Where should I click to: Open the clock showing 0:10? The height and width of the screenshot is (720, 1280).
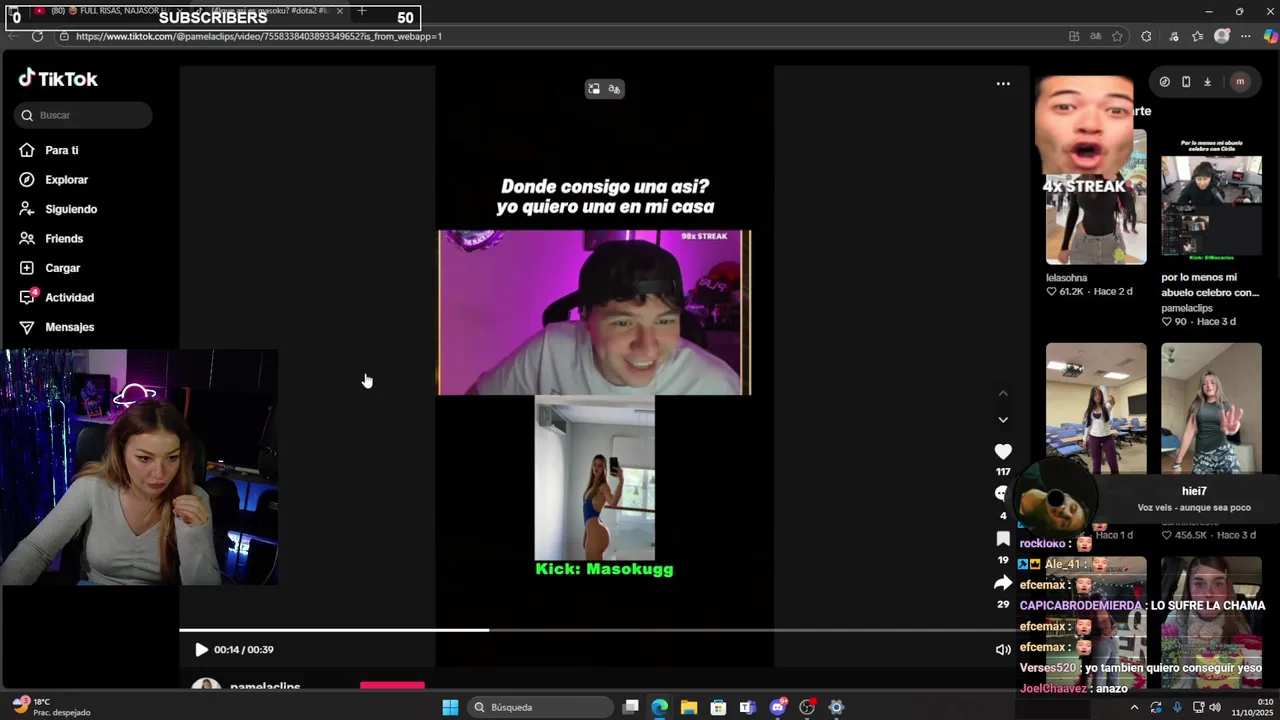click(x=1252, y=707)
